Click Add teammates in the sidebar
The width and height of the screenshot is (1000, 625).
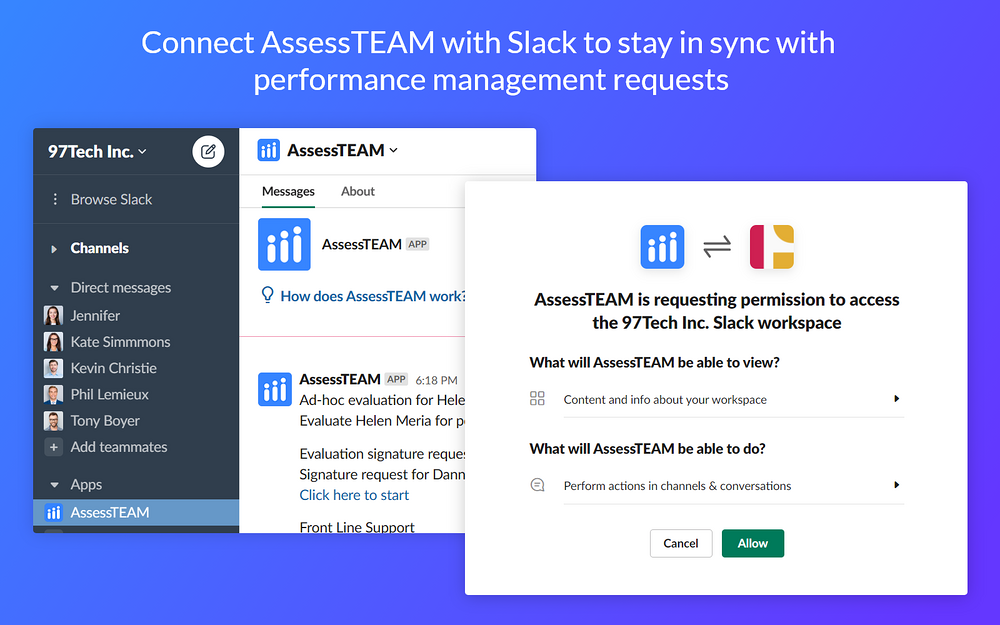coord(119,447)
